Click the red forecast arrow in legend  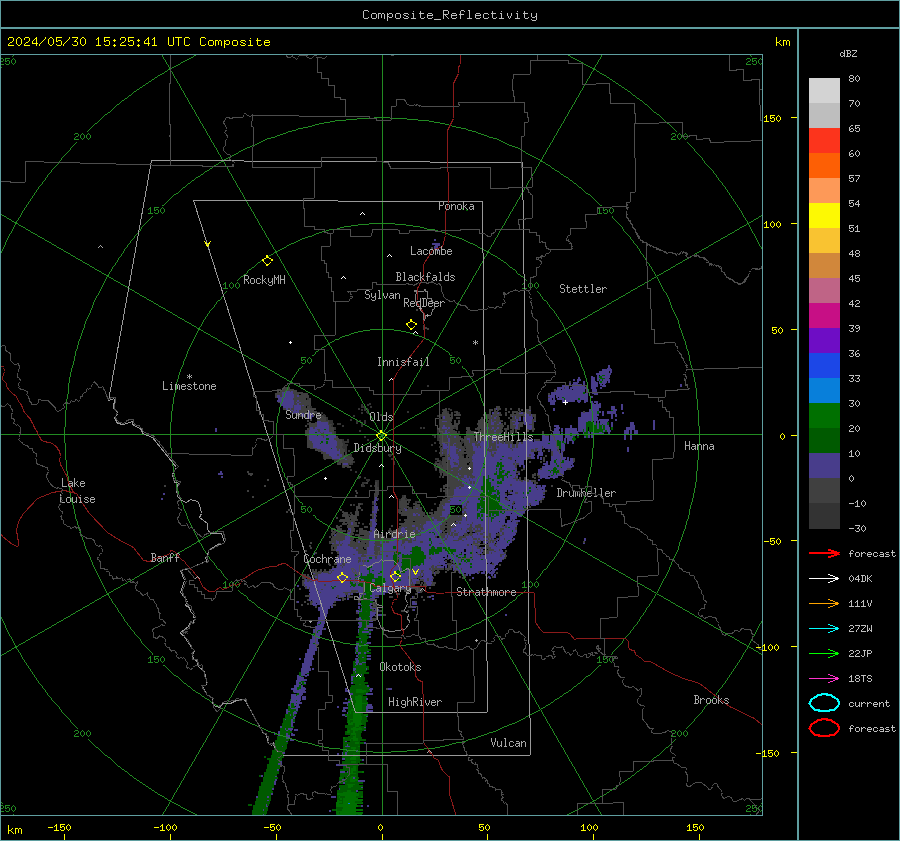pos(824,553)
